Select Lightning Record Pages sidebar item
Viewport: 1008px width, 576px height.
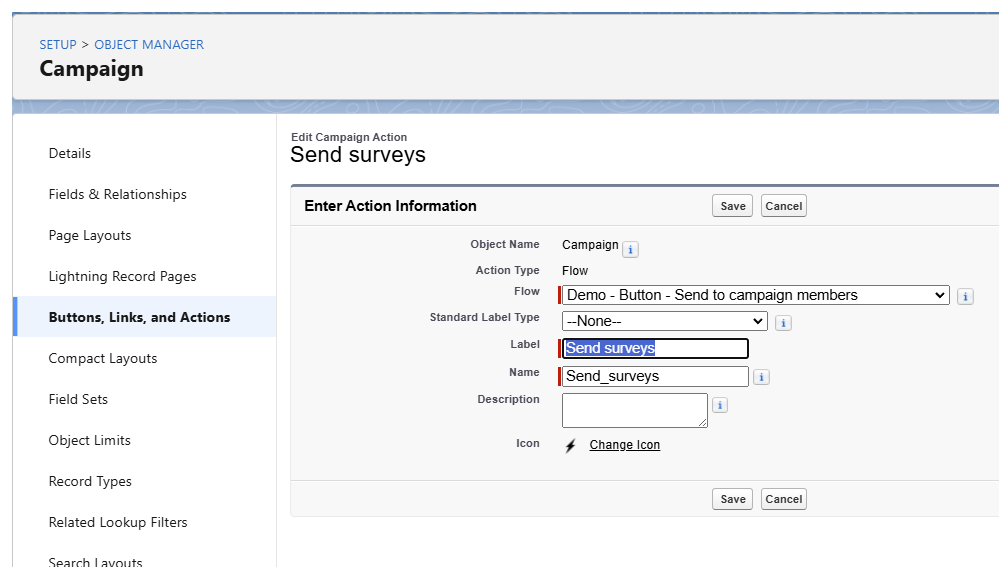pyautogui.click(x=122, y=276)
